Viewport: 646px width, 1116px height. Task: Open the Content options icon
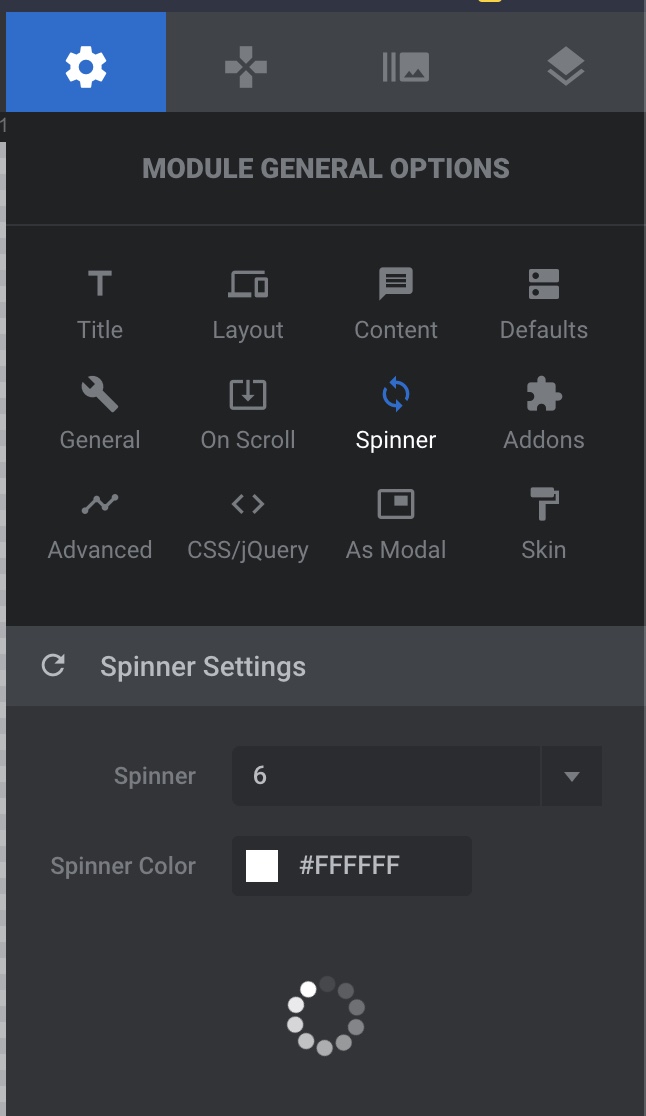[396, 285]
